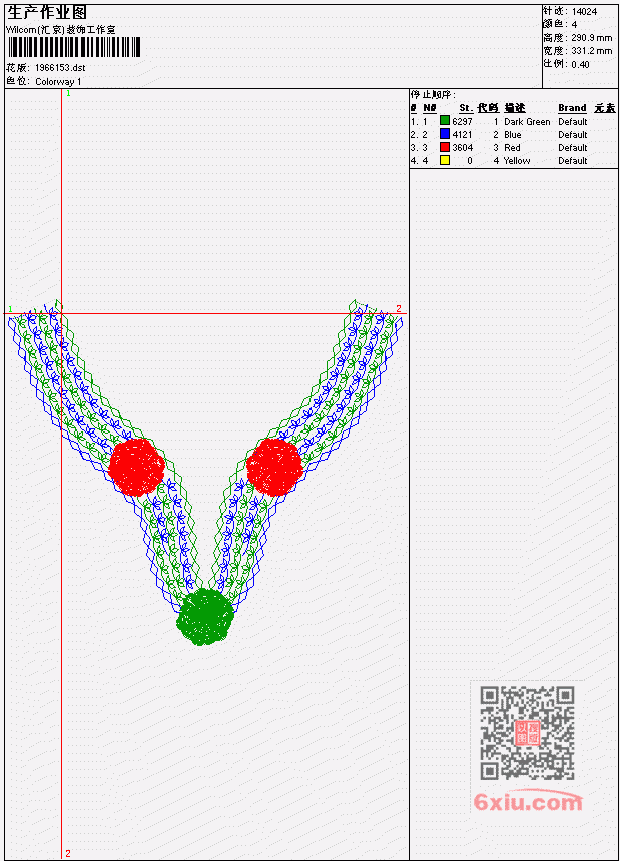The height and width of the screenshot is (861, 620).
Task: Click the stitch count value 14024
Action: pyautogui.click(x=584, y=12)
